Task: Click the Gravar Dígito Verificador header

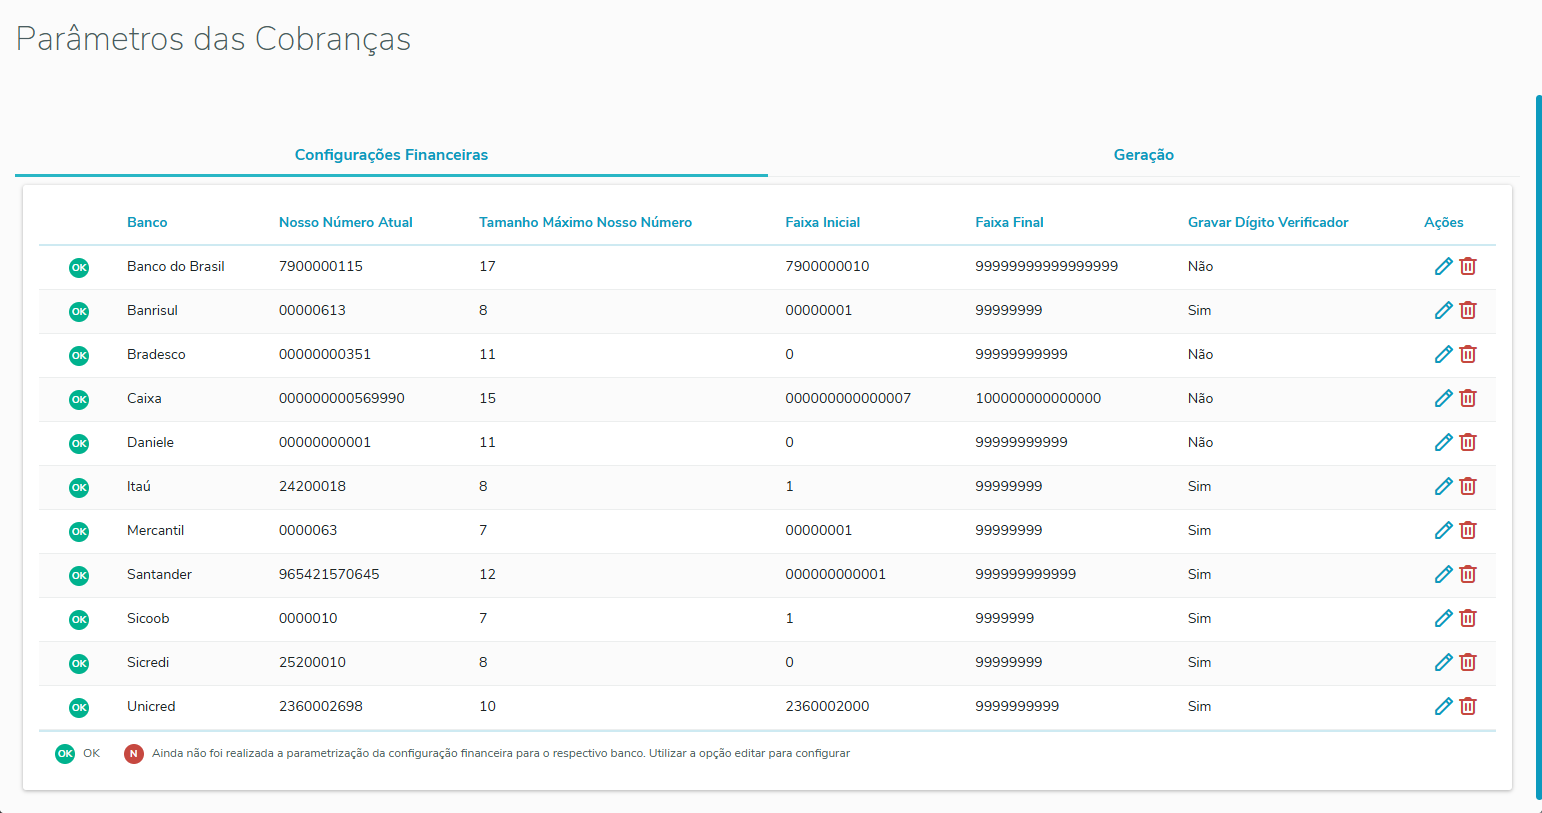Action: [1267, 222]
